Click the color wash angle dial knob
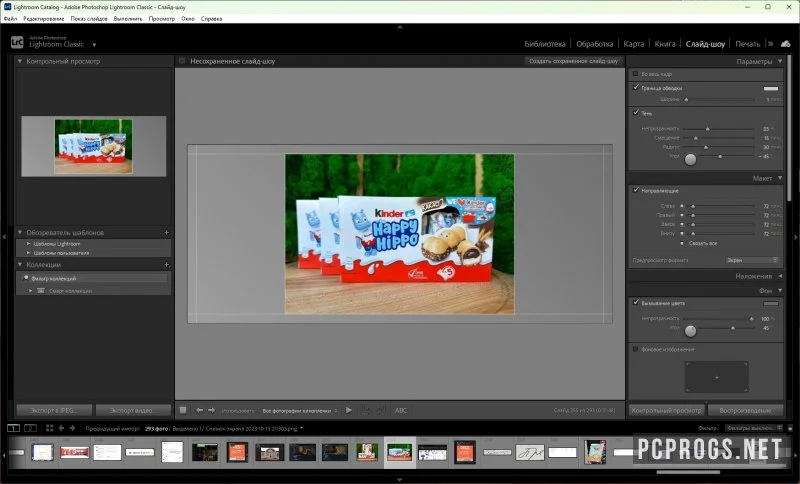 (690, 331)
